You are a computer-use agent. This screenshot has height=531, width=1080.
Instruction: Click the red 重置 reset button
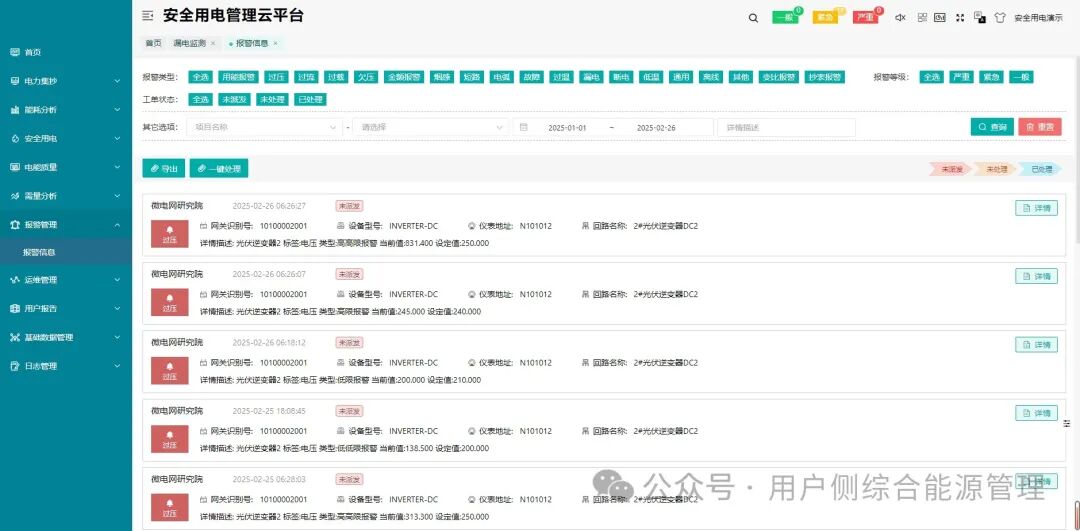1039,127
